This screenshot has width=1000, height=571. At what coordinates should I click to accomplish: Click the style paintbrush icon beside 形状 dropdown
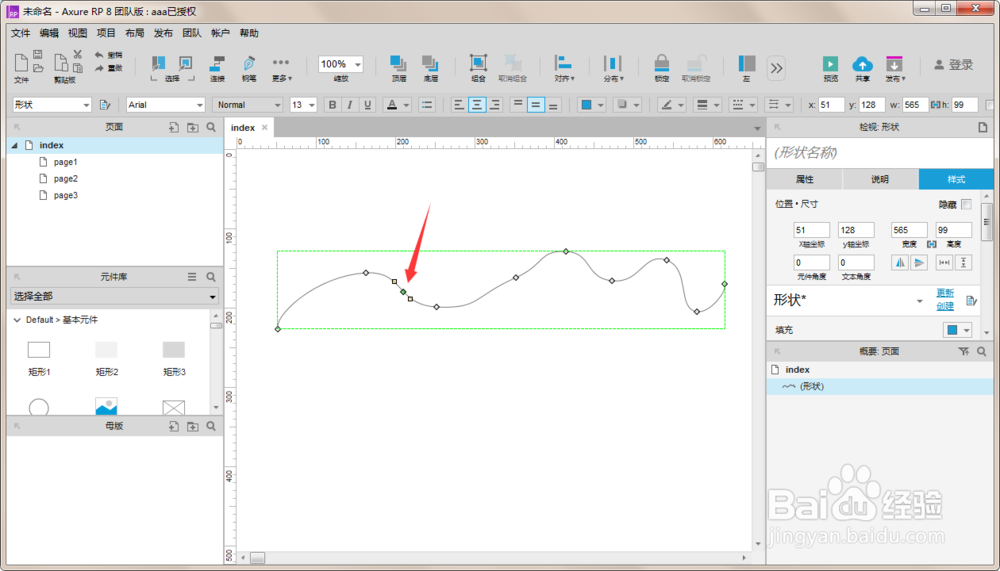coord(105,105)
